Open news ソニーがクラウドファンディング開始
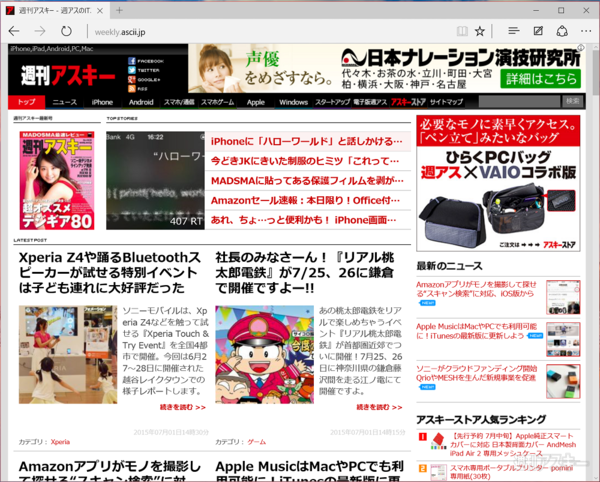This screenshot has width=600, height=482. (476, 373)
